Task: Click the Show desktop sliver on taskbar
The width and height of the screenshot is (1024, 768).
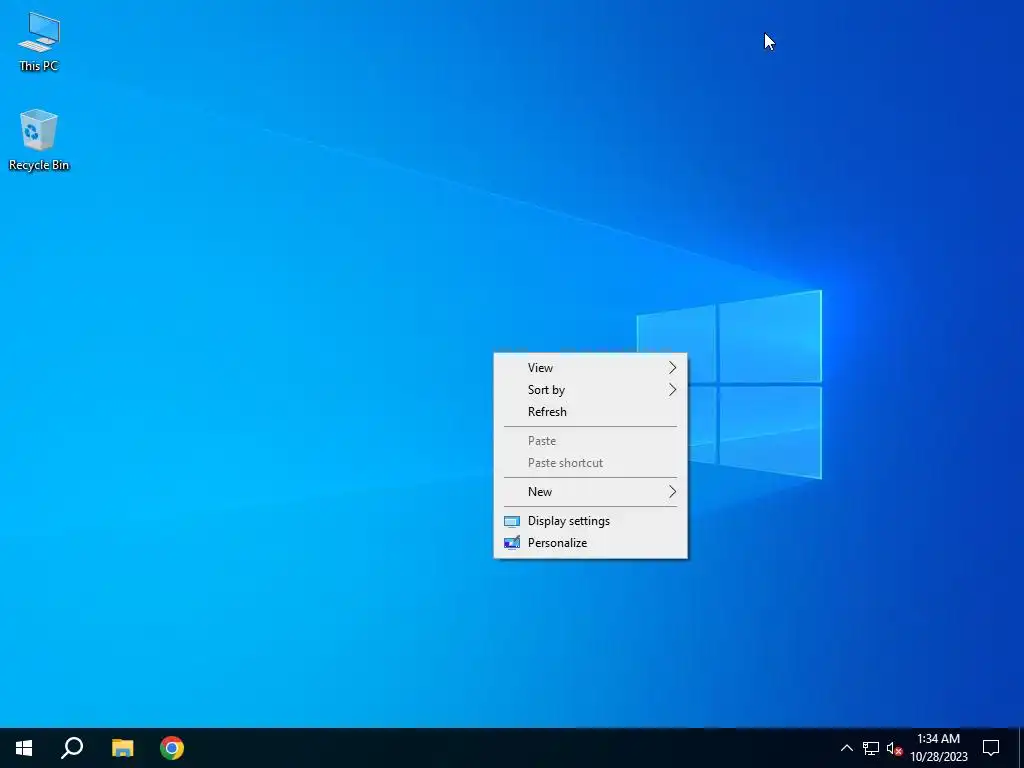Action: 1021,748
